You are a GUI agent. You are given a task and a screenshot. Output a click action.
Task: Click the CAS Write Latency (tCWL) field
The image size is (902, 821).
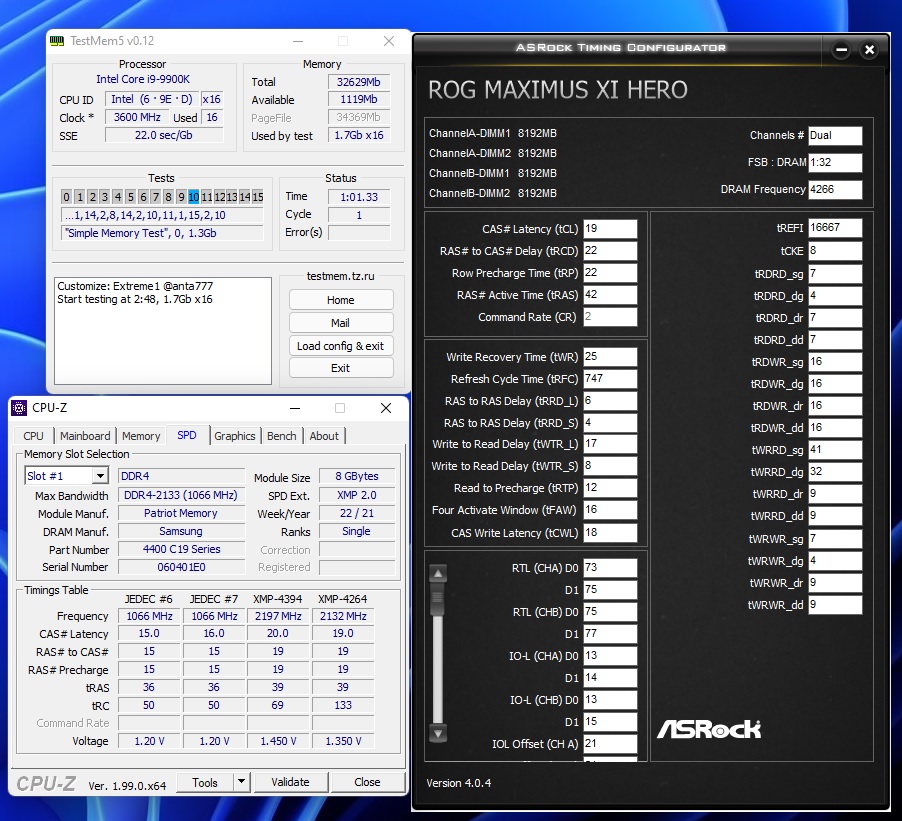tap(610, 532)
